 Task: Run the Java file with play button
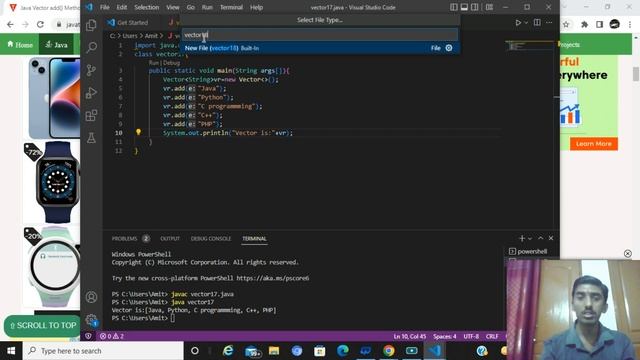[518, 23]
